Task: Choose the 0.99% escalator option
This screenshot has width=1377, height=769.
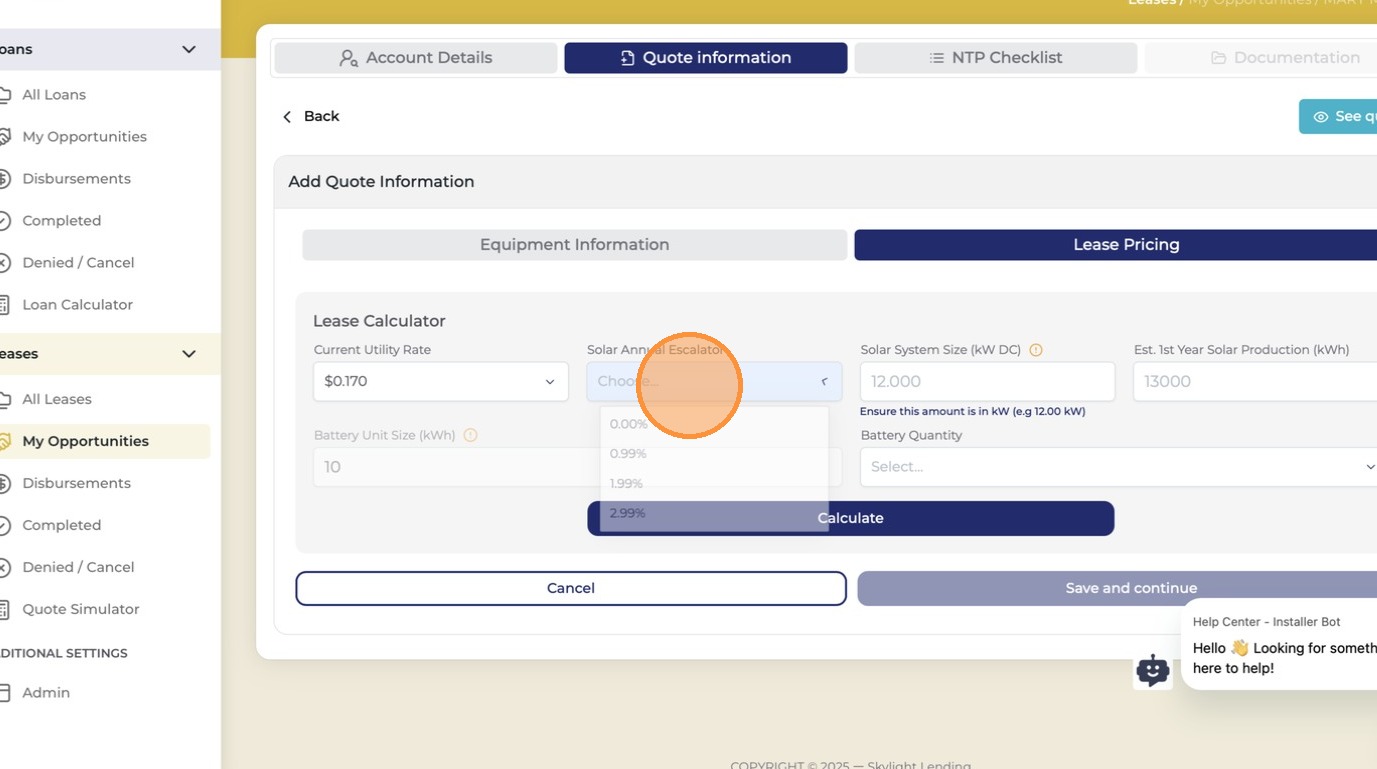Action: [628, 454]
